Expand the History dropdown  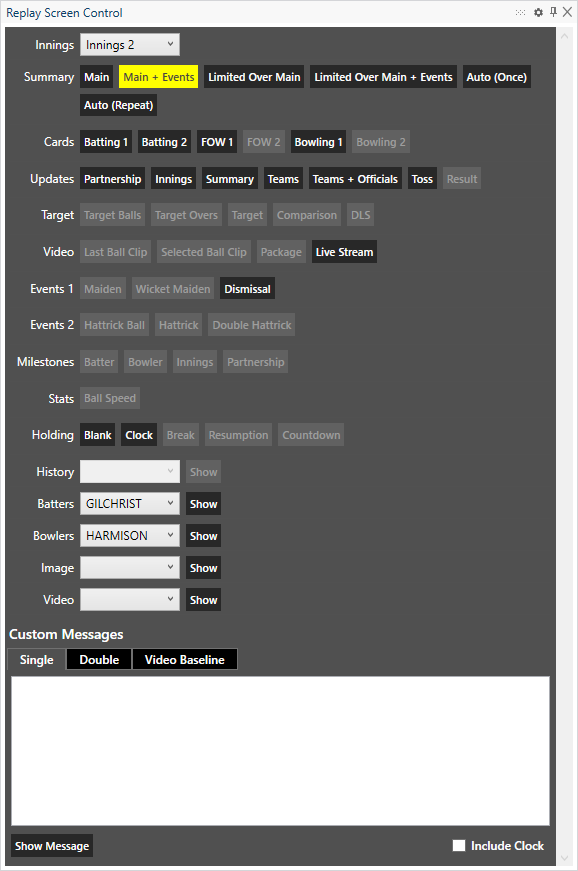click(130, 472)
